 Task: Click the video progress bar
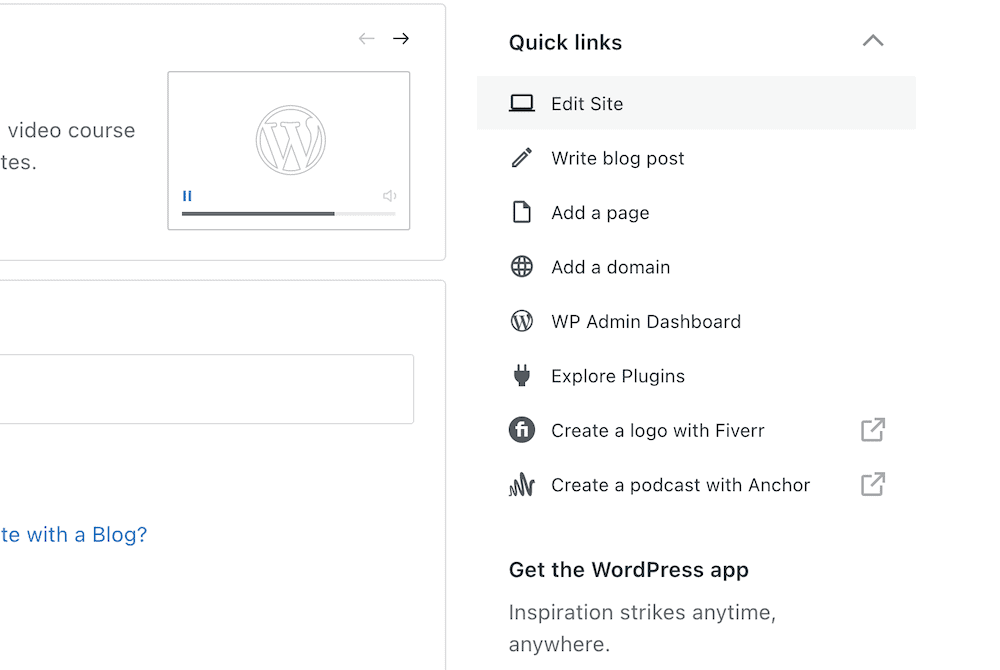pos(288,212)
